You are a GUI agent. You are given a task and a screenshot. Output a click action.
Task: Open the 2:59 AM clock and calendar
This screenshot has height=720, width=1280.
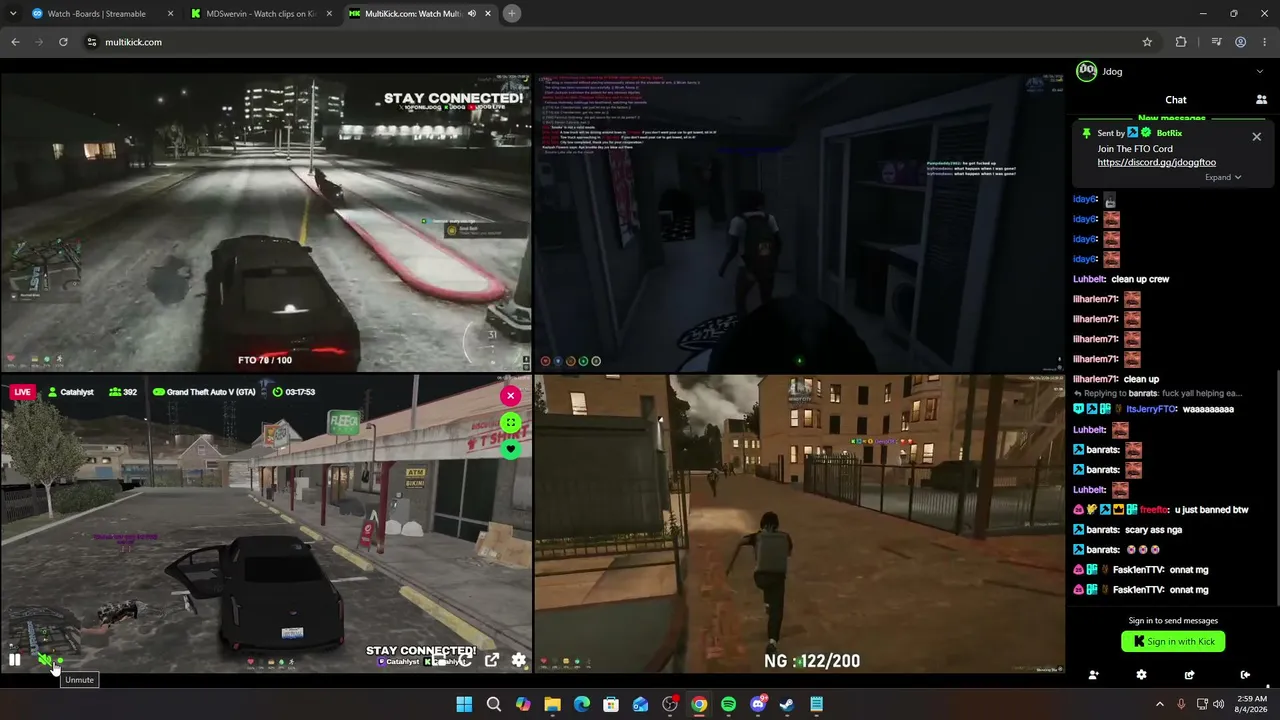click(1252, 704)
